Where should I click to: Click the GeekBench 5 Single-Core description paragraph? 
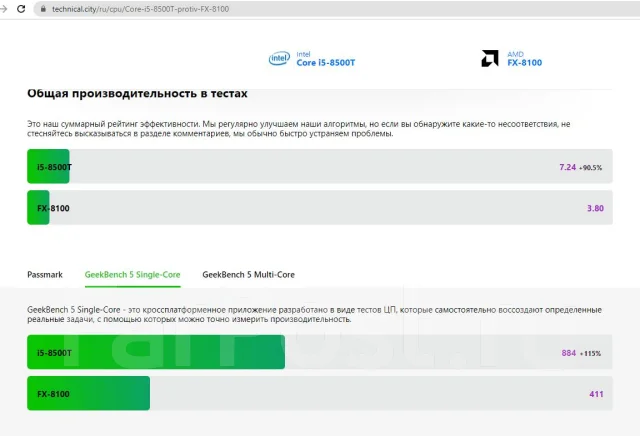(x=314, y=314)
